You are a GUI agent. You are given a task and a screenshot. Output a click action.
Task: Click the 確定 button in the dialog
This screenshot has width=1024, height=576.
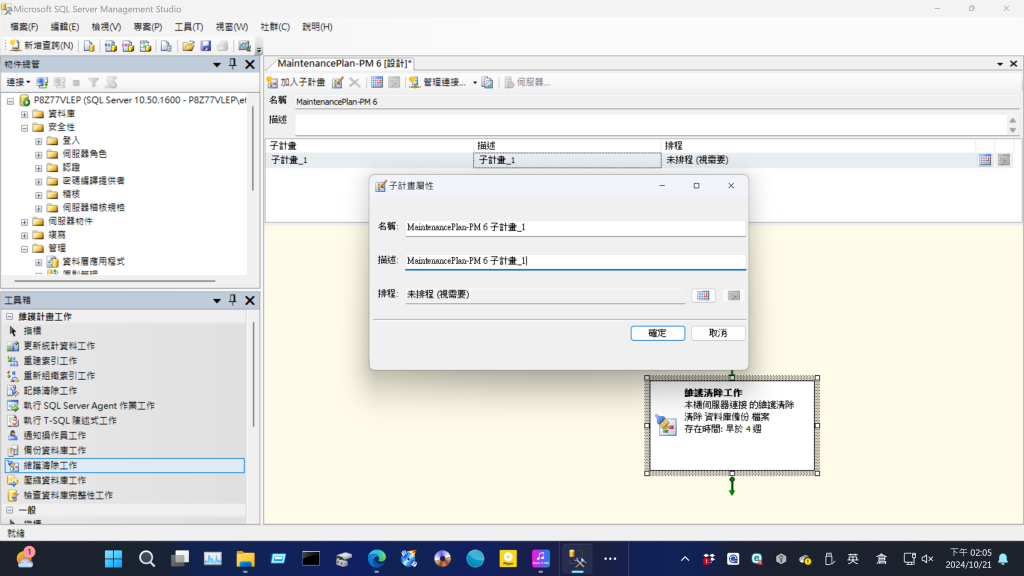(x=657, y=333)
